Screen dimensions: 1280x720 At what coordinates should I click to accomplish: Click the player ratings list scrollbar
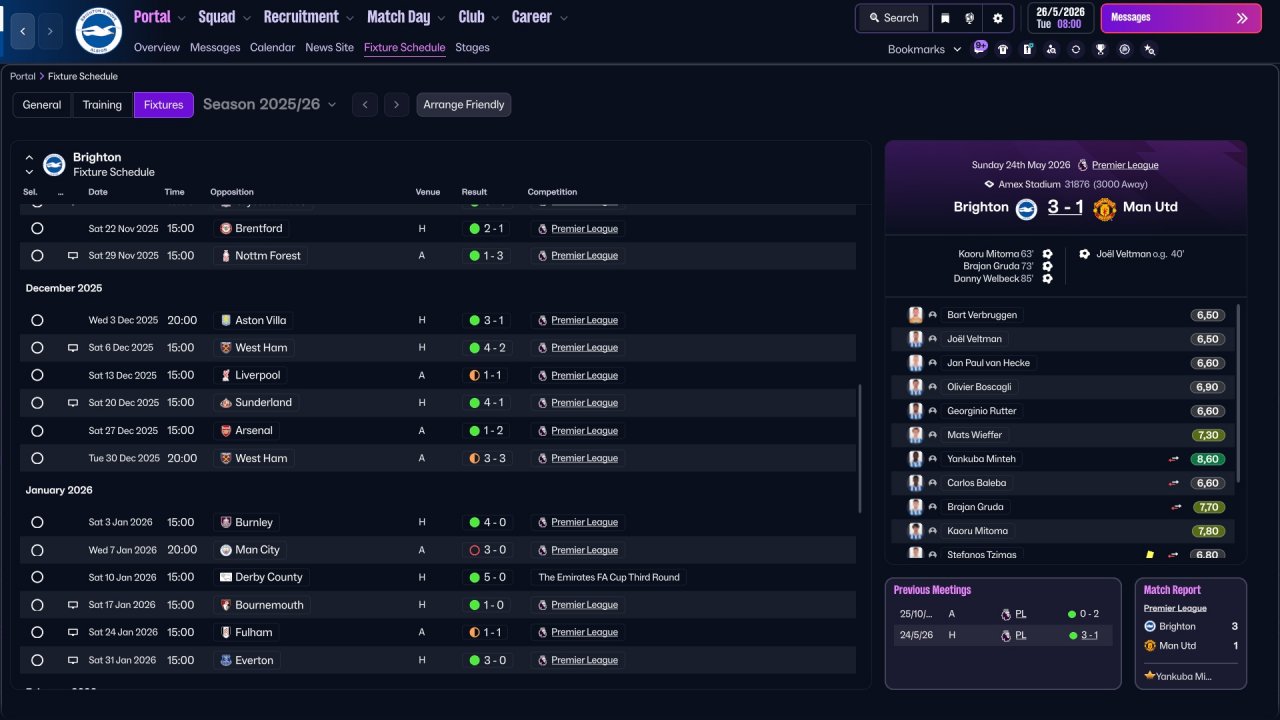(1238, 393)
